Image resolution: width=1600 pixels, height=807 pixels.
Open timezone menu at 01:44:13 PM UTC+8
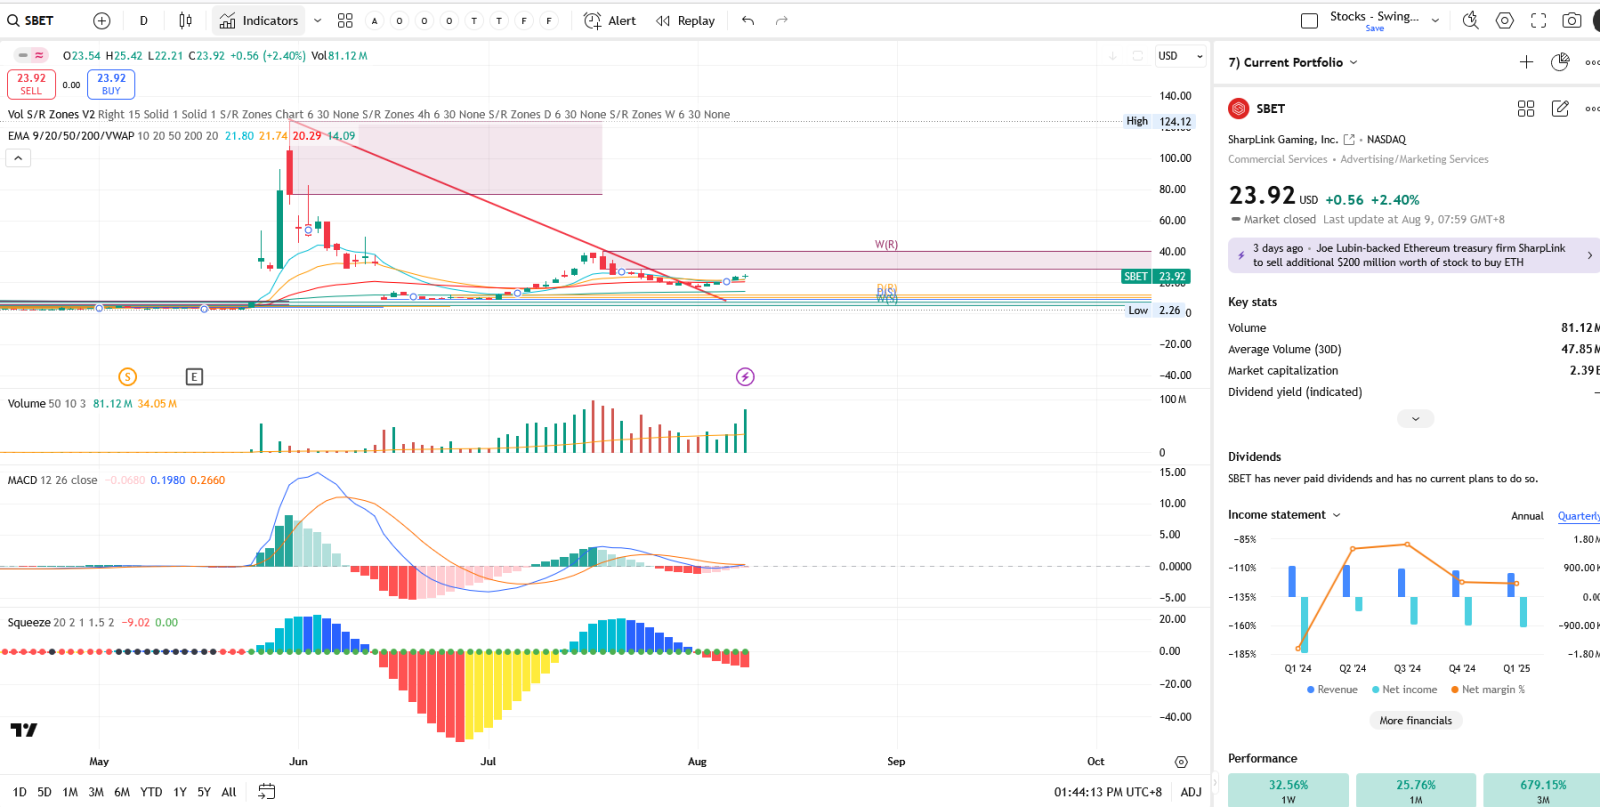pyautogui.click(x=1107, y=792)
